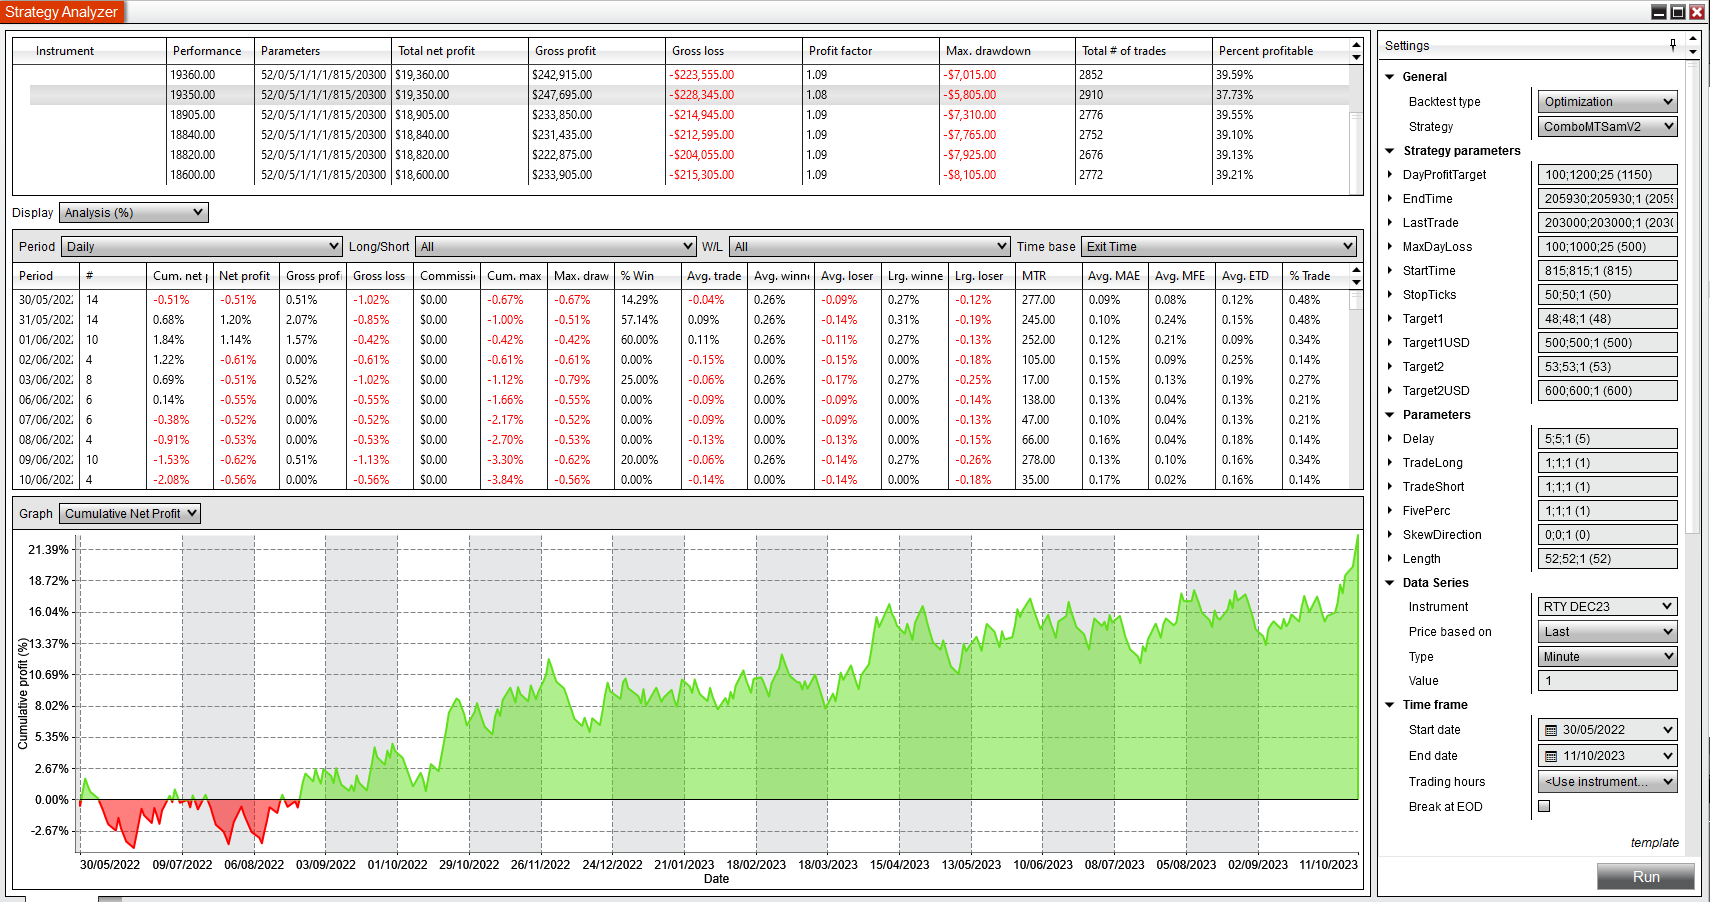Click the End date calendar icon
This screenshot has width=1710, height=902.
pos(1551,756)
